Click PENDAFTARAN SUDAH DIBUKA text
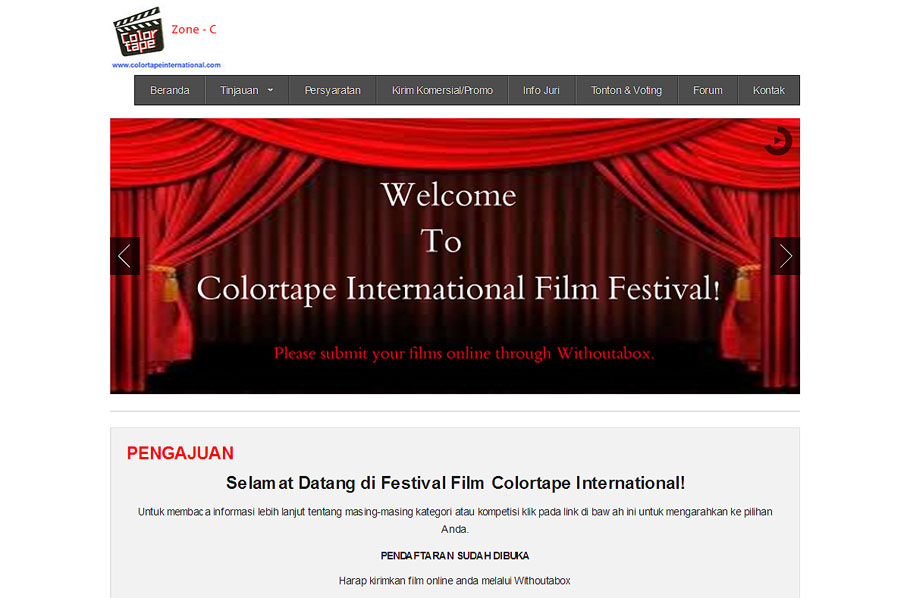 (x=455, y=556)
